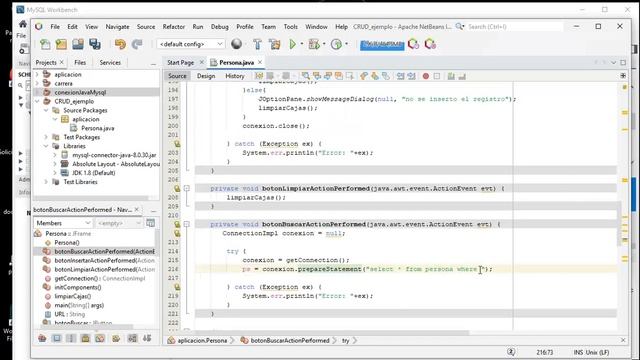This screenshot has height=360, width=640.
Task: Shift line right icon
Action: coord(411,76)
